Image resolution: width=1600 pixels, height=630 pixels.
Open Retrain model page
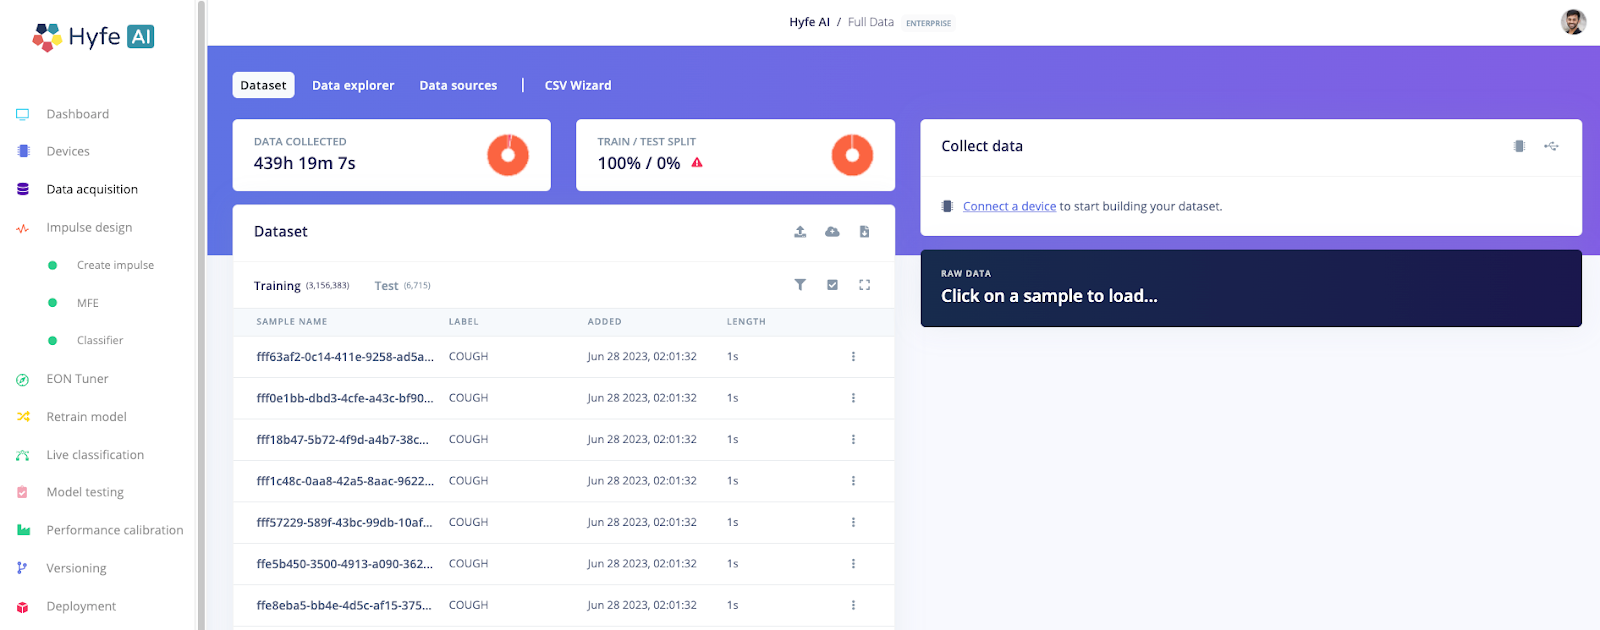pyautogui.click(x=86, y=417)
